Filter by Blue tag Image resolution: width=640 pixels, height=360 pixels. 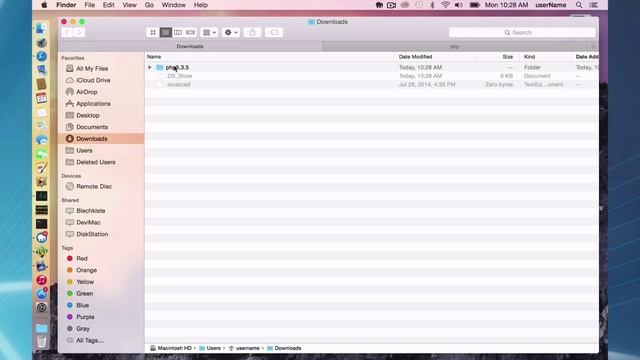[x=82, y=305]
